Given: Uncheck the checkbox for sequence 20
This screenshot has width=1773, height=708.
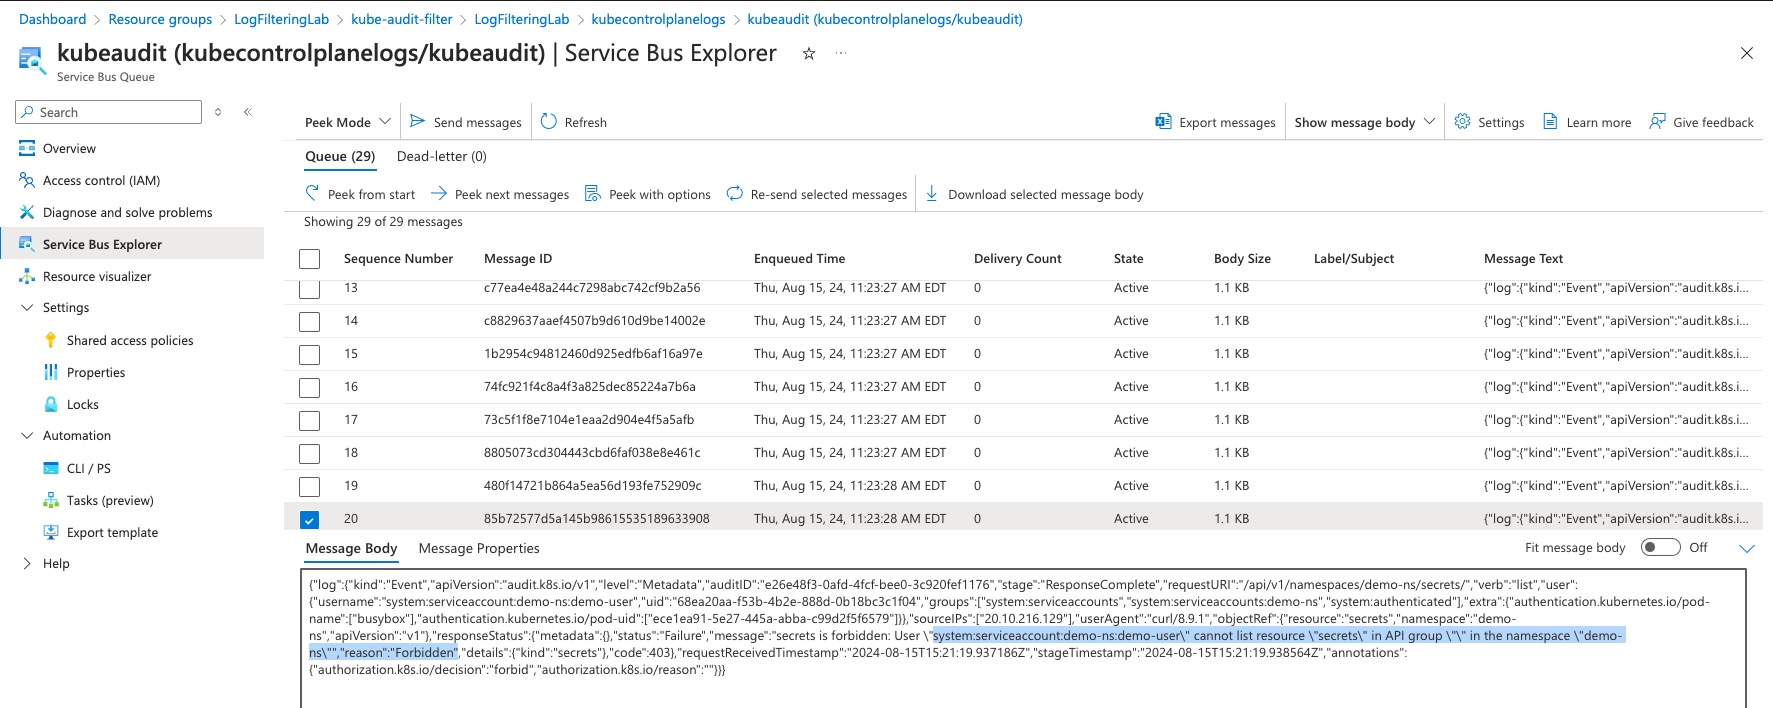Looking at the screenshot, I should coord(310,519).
